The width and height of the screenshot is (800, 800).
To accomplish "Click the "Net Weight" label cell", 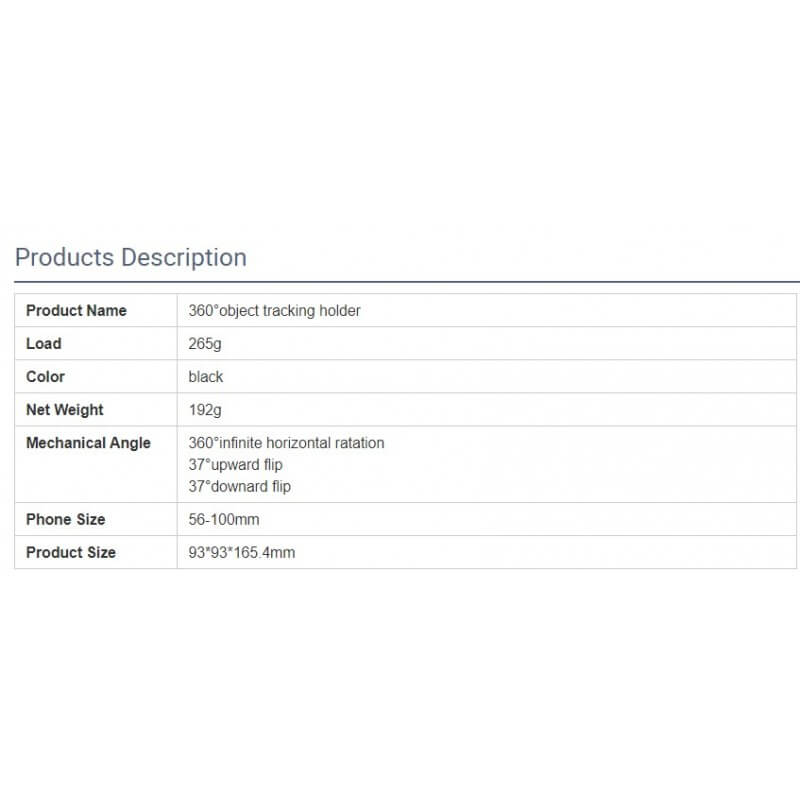I will 64,409.
